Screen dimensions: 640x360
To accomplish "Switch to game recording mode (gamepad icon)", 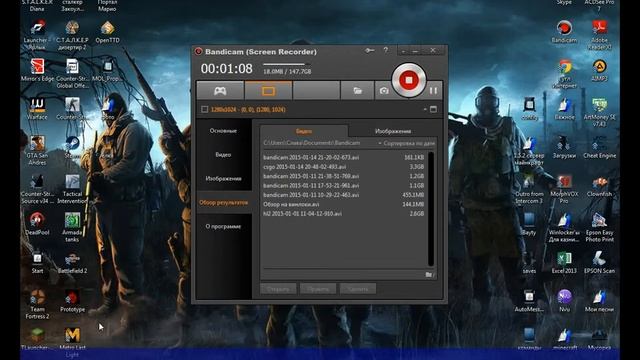I will click(220, 91).
